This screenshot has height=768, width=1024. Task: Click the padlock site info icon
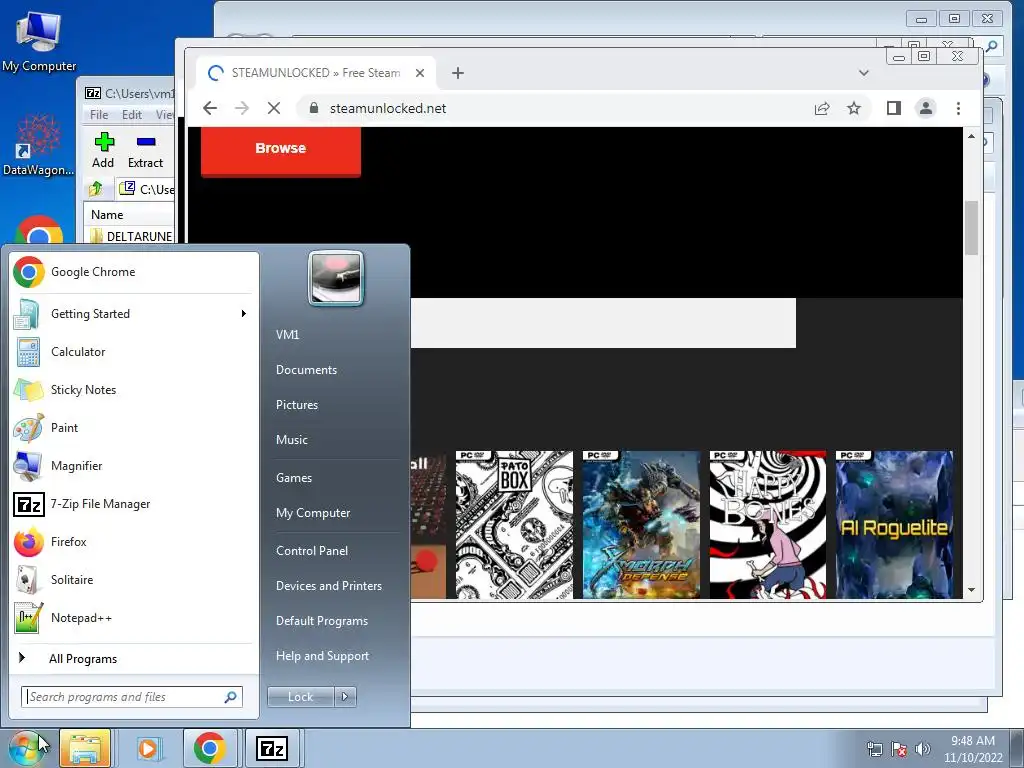tap(313, 108)
